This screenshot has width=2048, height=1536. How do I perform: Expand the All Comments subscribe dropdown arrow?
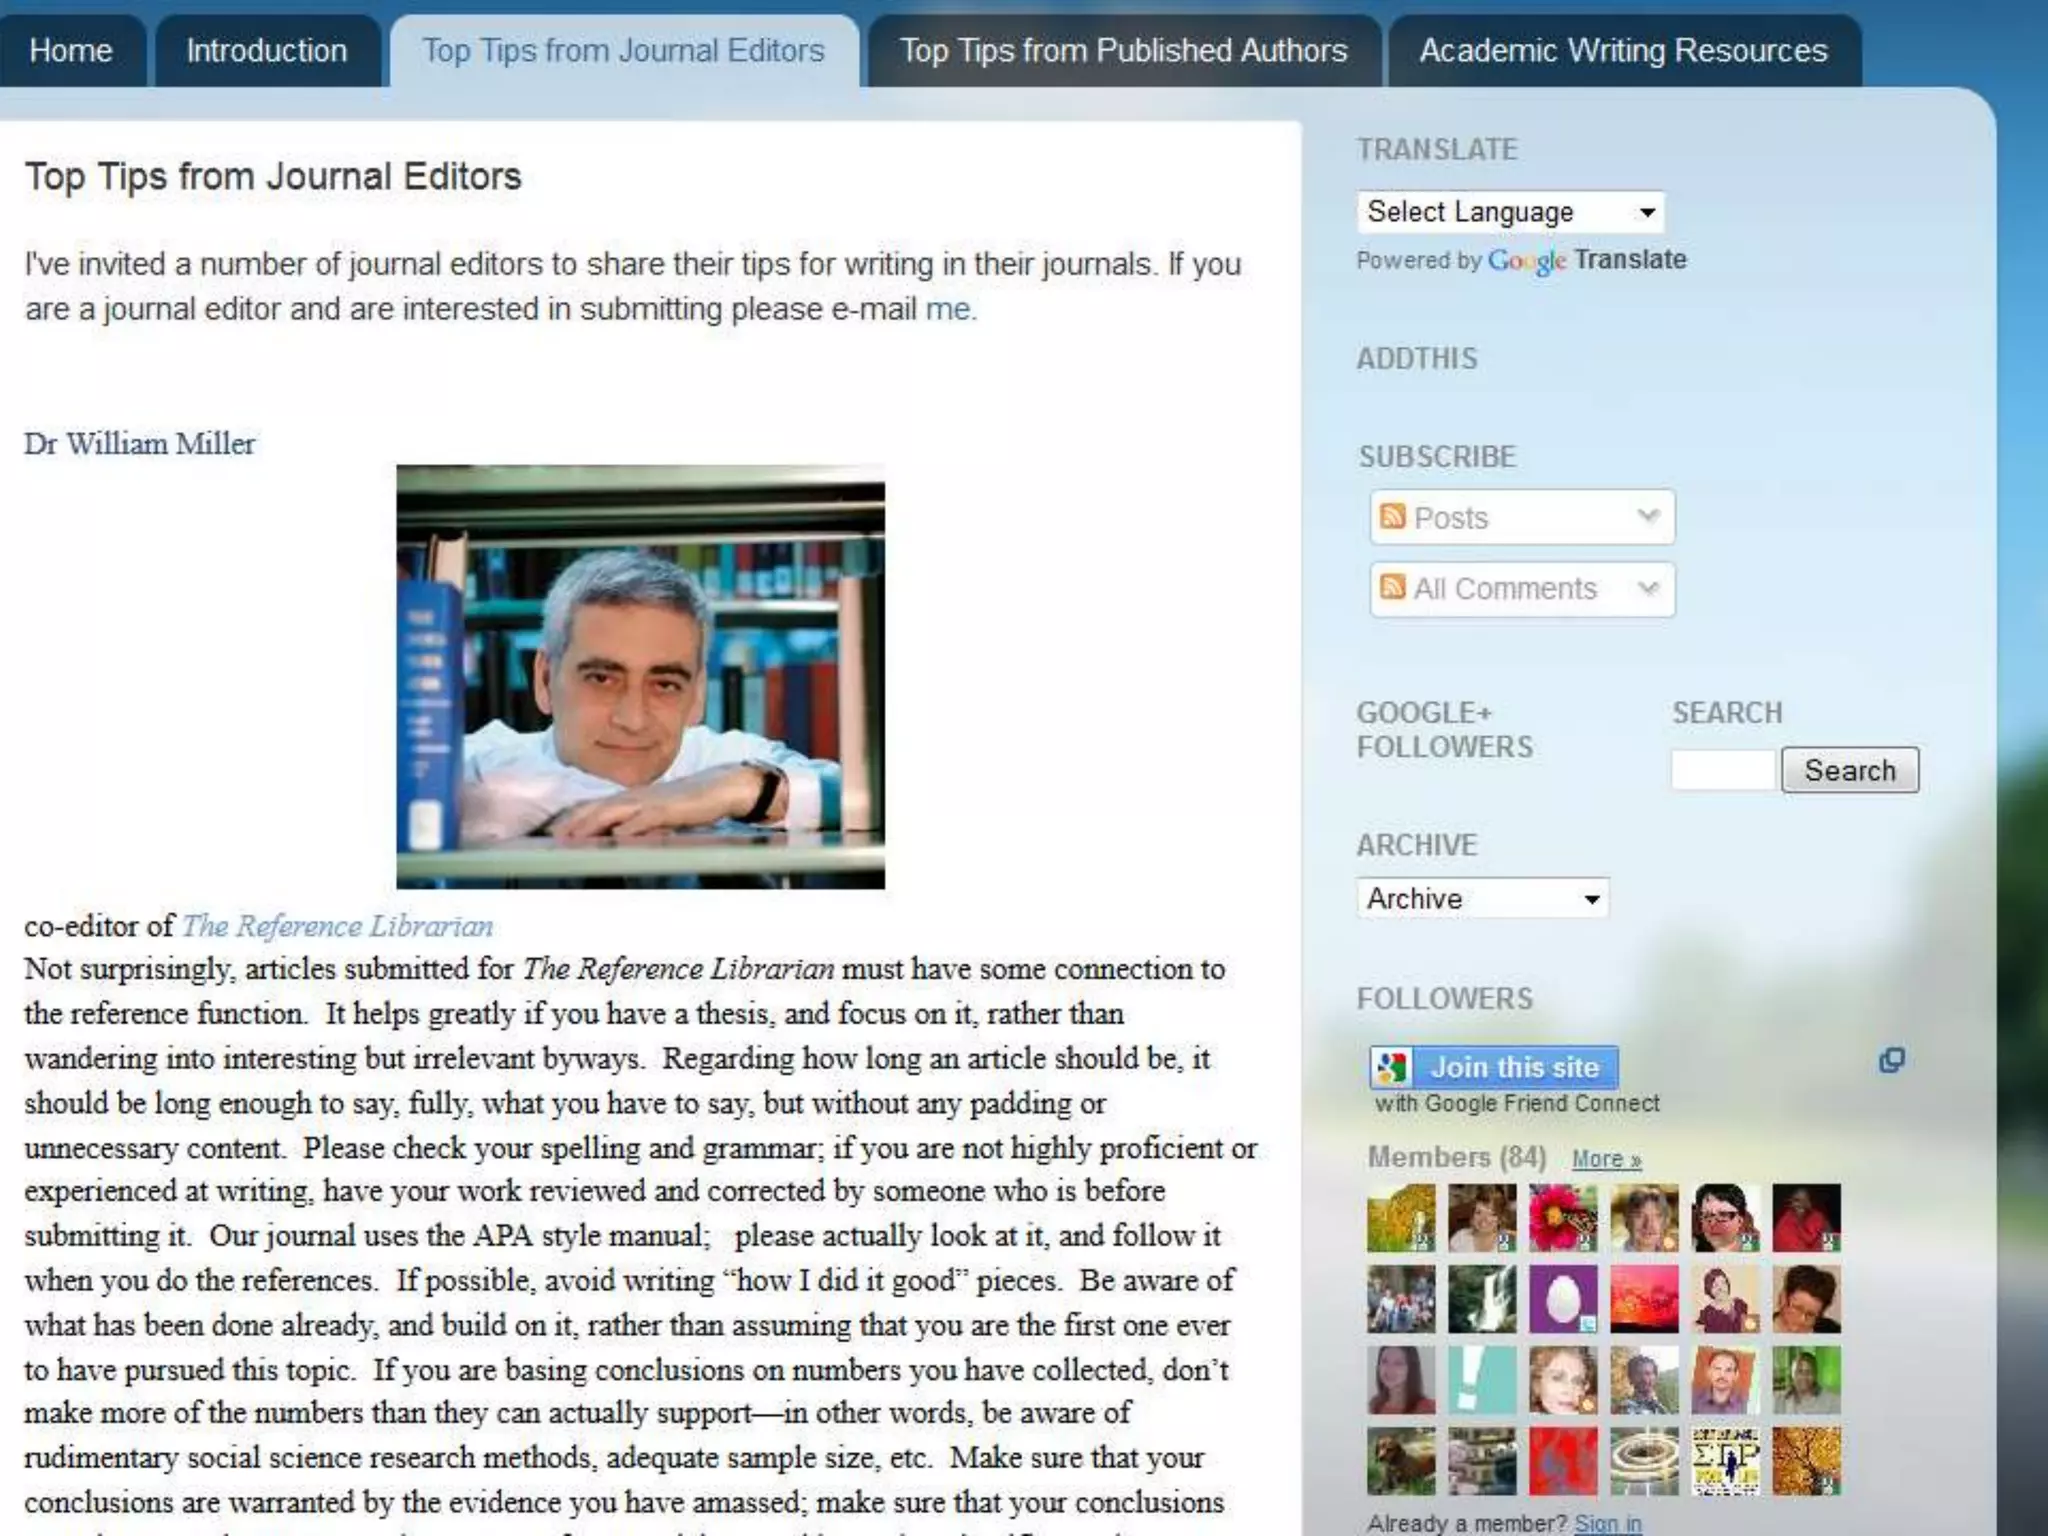pos(1647,588)
